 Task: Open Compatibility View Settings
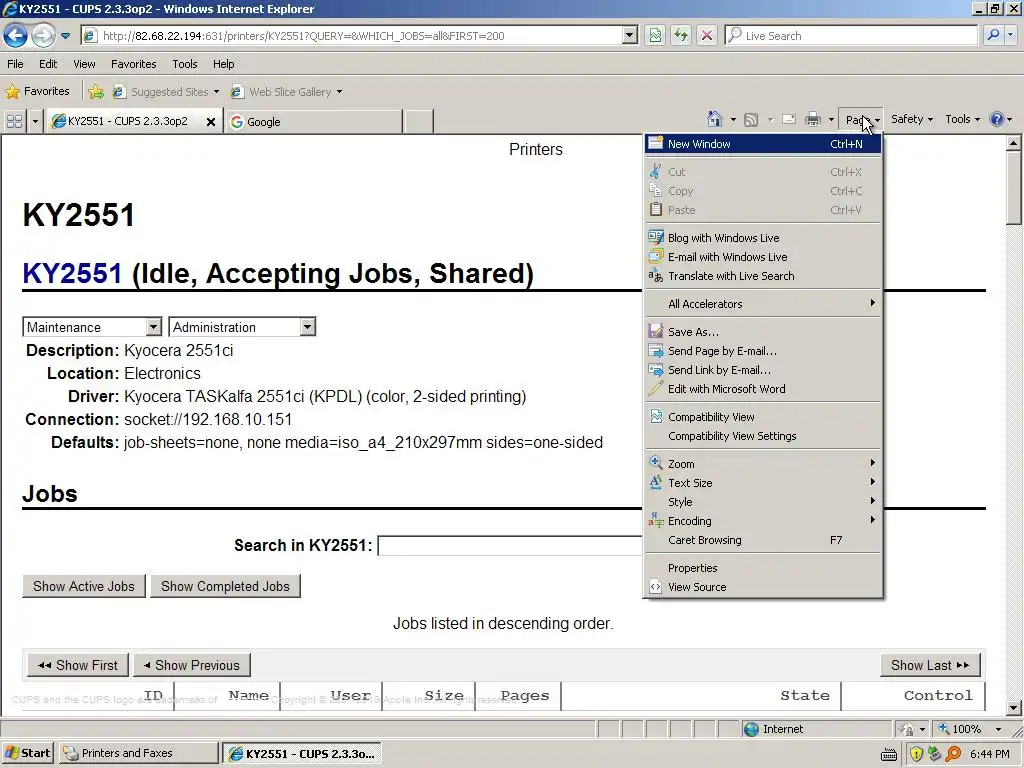[x=763, y=436]
